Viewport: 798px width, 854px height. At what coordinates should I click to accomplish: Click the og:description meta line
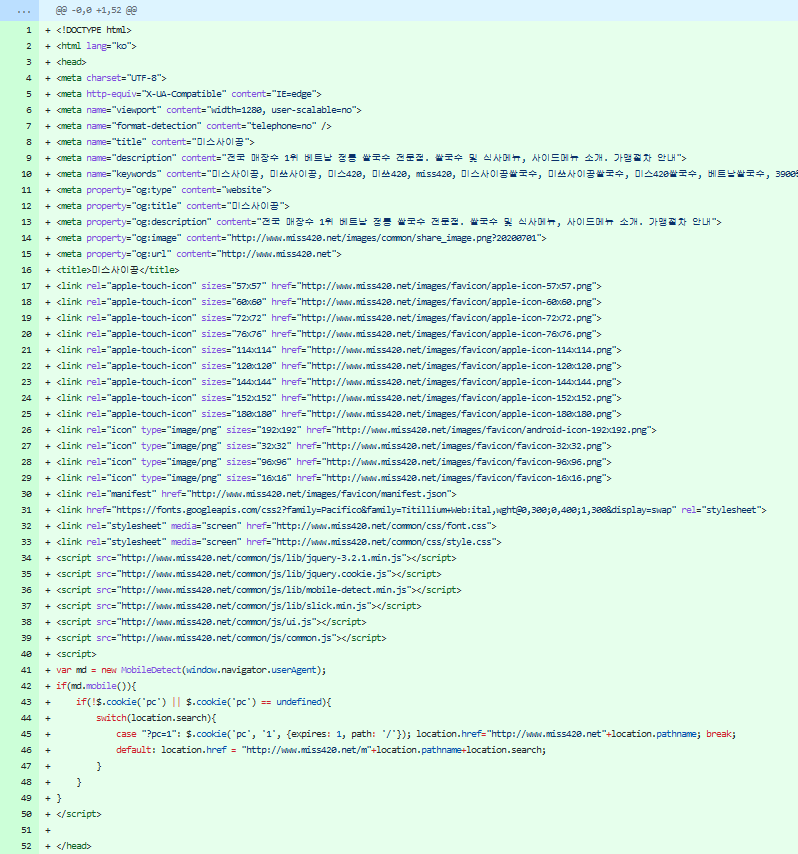point(389,222)
